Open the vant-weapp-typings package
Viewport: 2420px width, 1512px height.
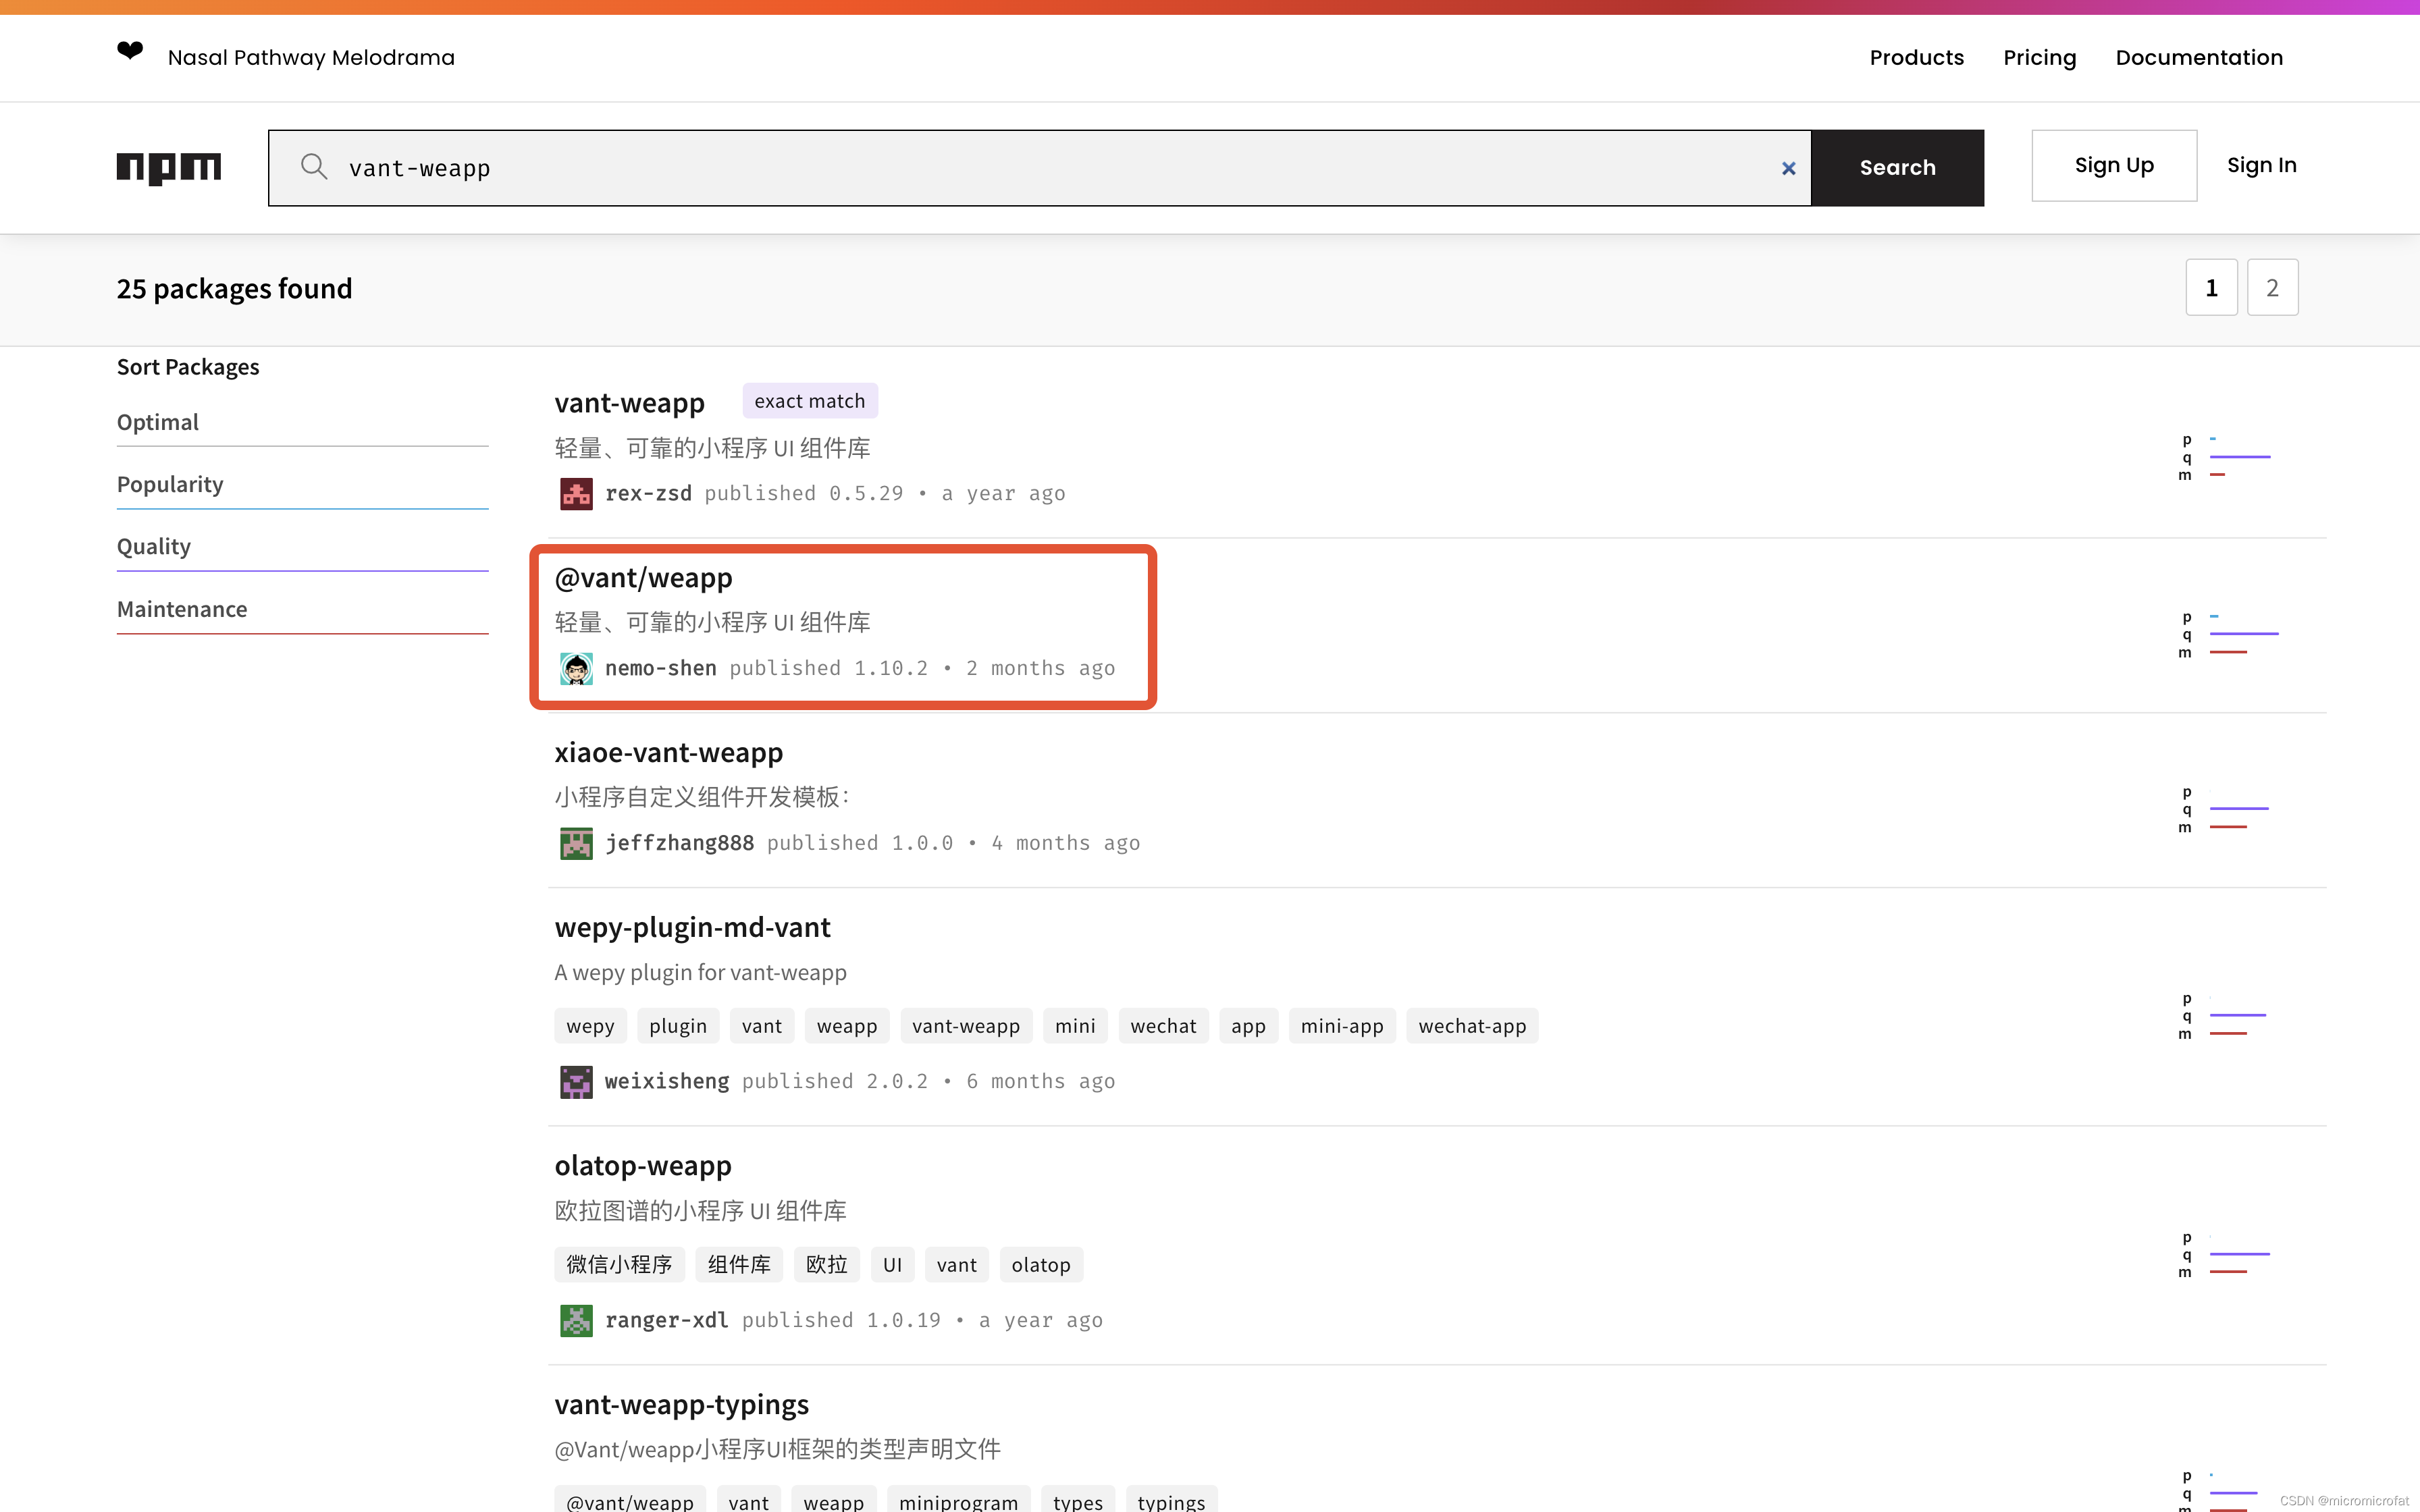681,1404
